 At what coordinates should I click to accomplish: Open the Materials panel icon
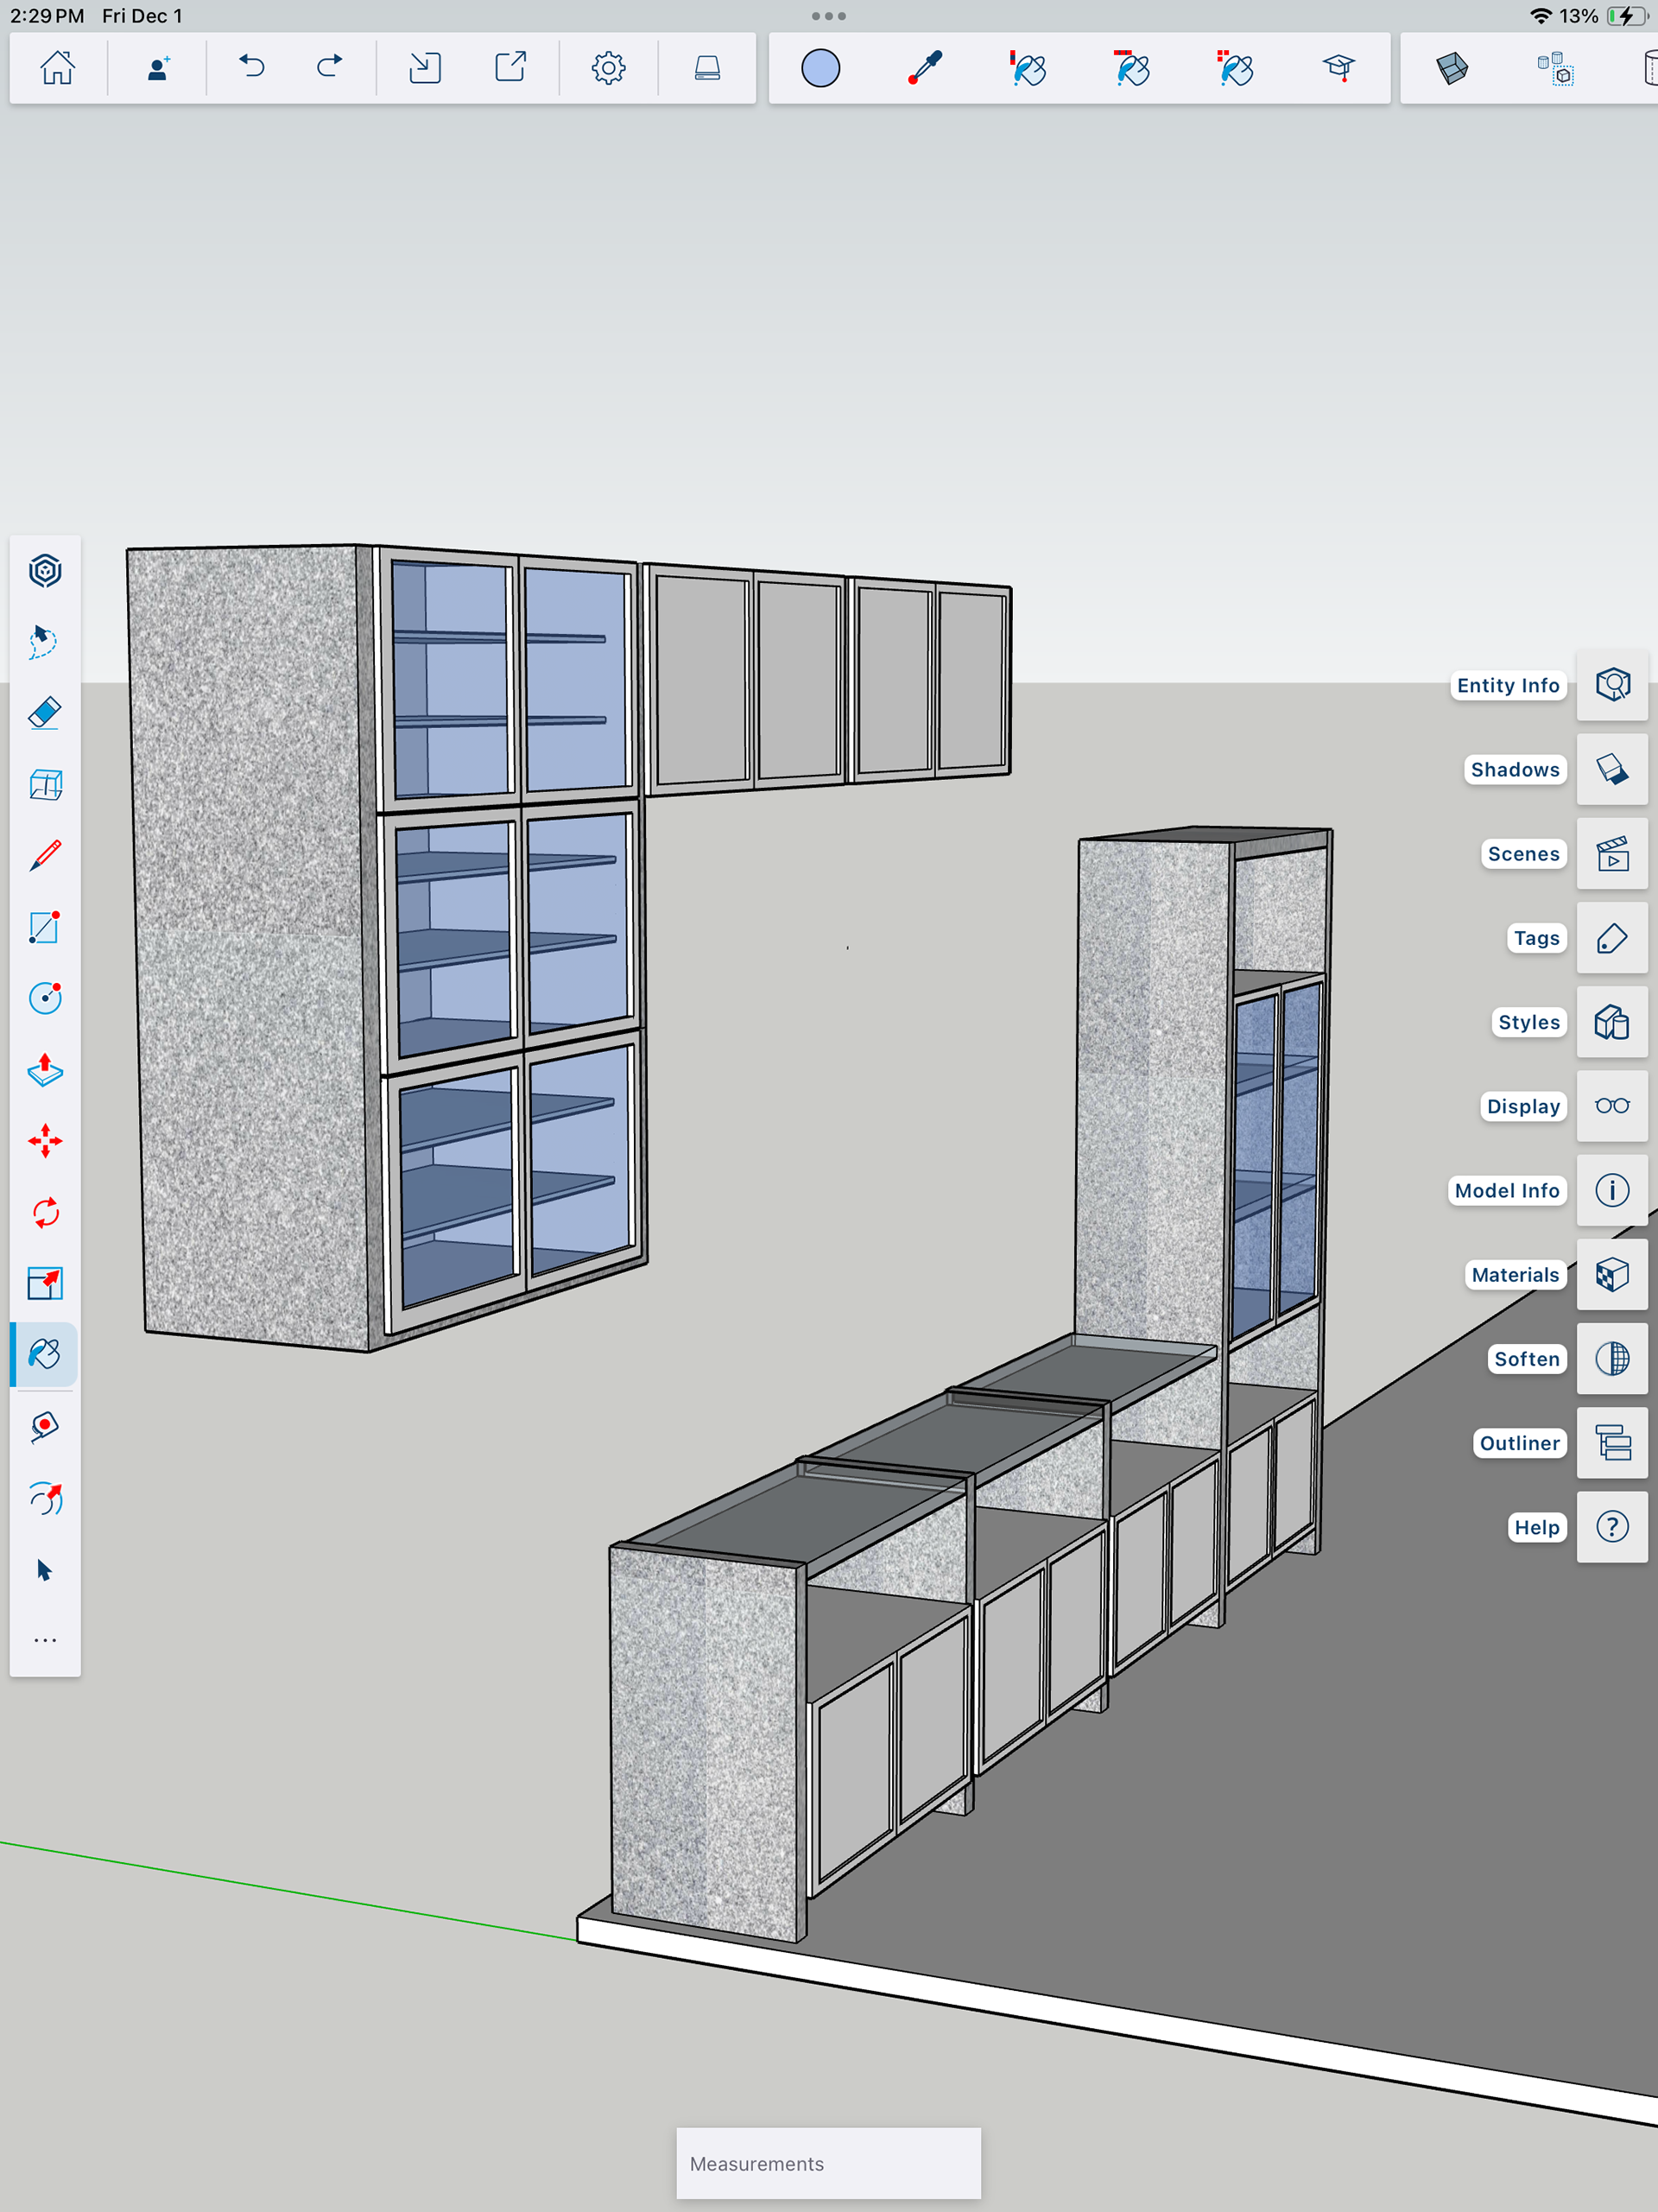pos(1612,1275)
